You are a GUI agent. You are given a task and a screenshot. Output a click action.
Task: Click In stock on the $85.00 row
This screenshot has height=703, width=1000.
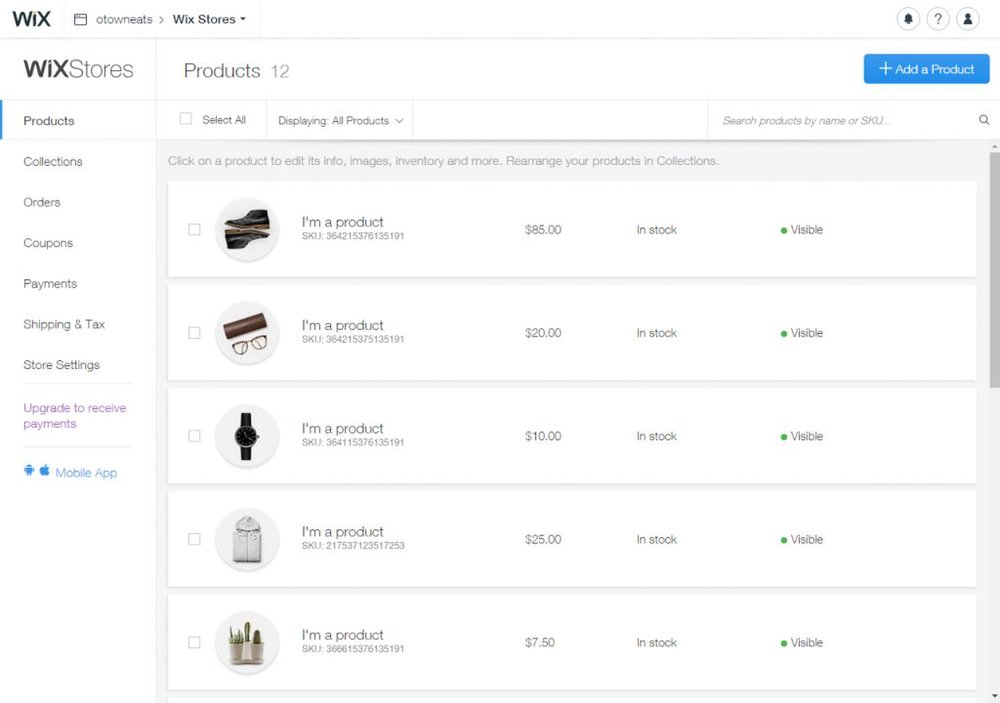pyautogui.click(x=656, y=230)
